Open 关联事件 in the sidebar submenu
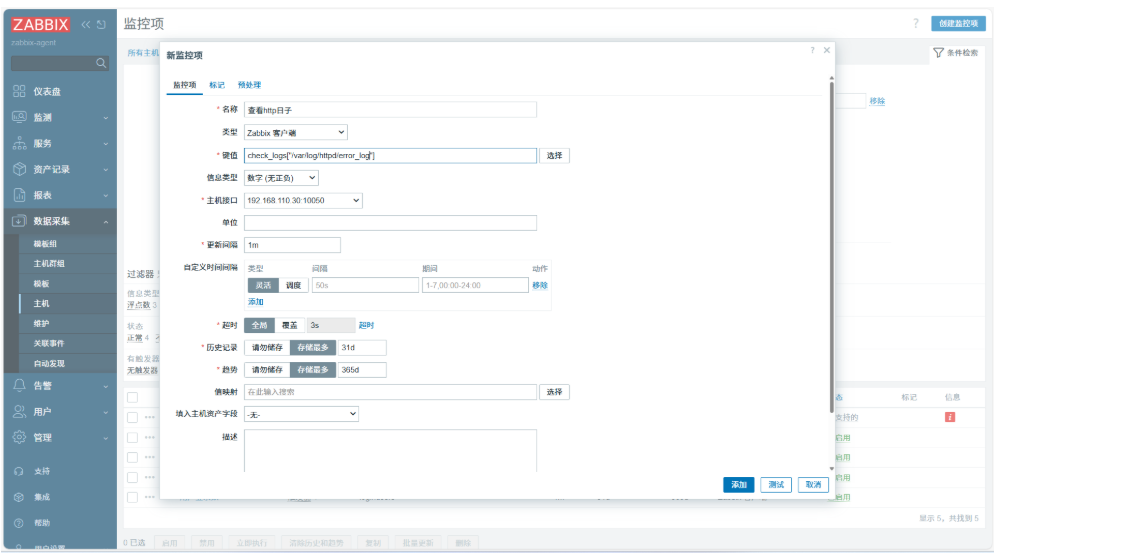Image resolution: width=1144 pixels, height=553 pixels. pos(47,343)
